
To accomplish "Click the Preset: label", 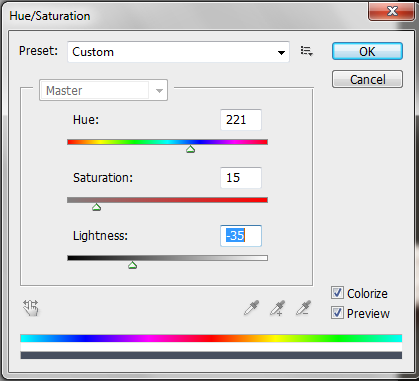I will [x=38, y=51].
